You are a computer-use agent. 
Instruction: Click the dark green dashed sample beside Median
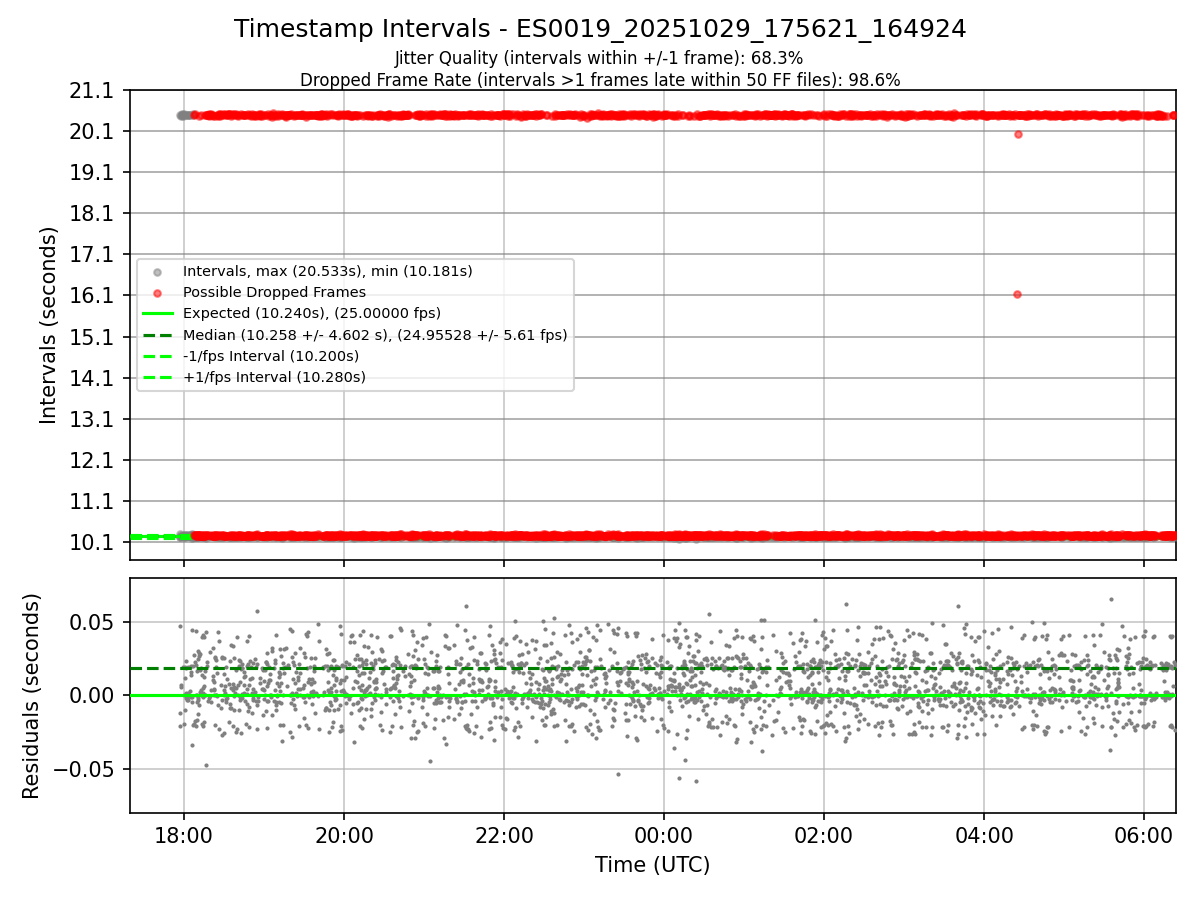click(157, 335)
